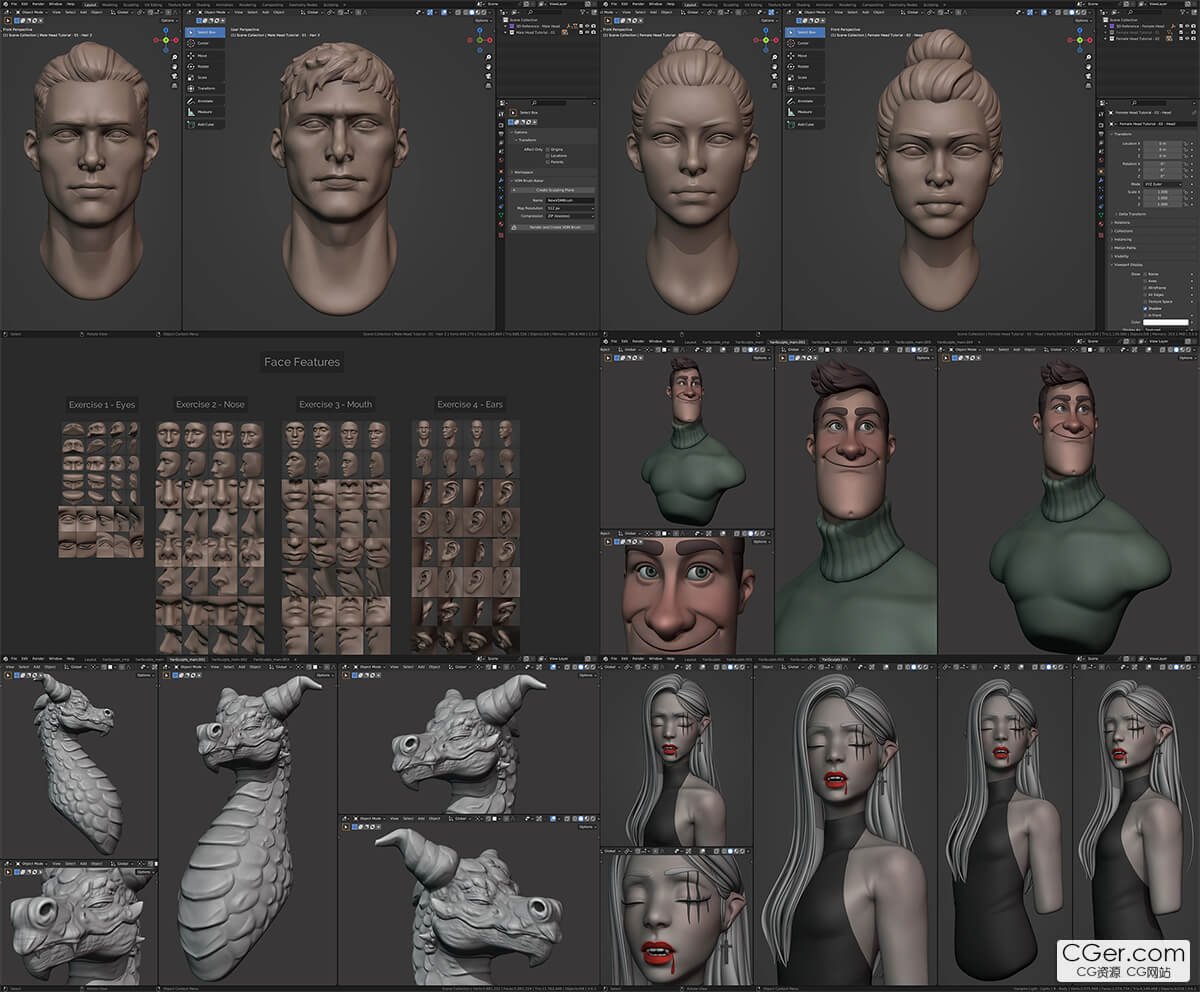This screenshot has height=992, width=1200.
Task: Switch perspective/orthographic grid icon in male Front Perspective viewport
Action: 174,84
